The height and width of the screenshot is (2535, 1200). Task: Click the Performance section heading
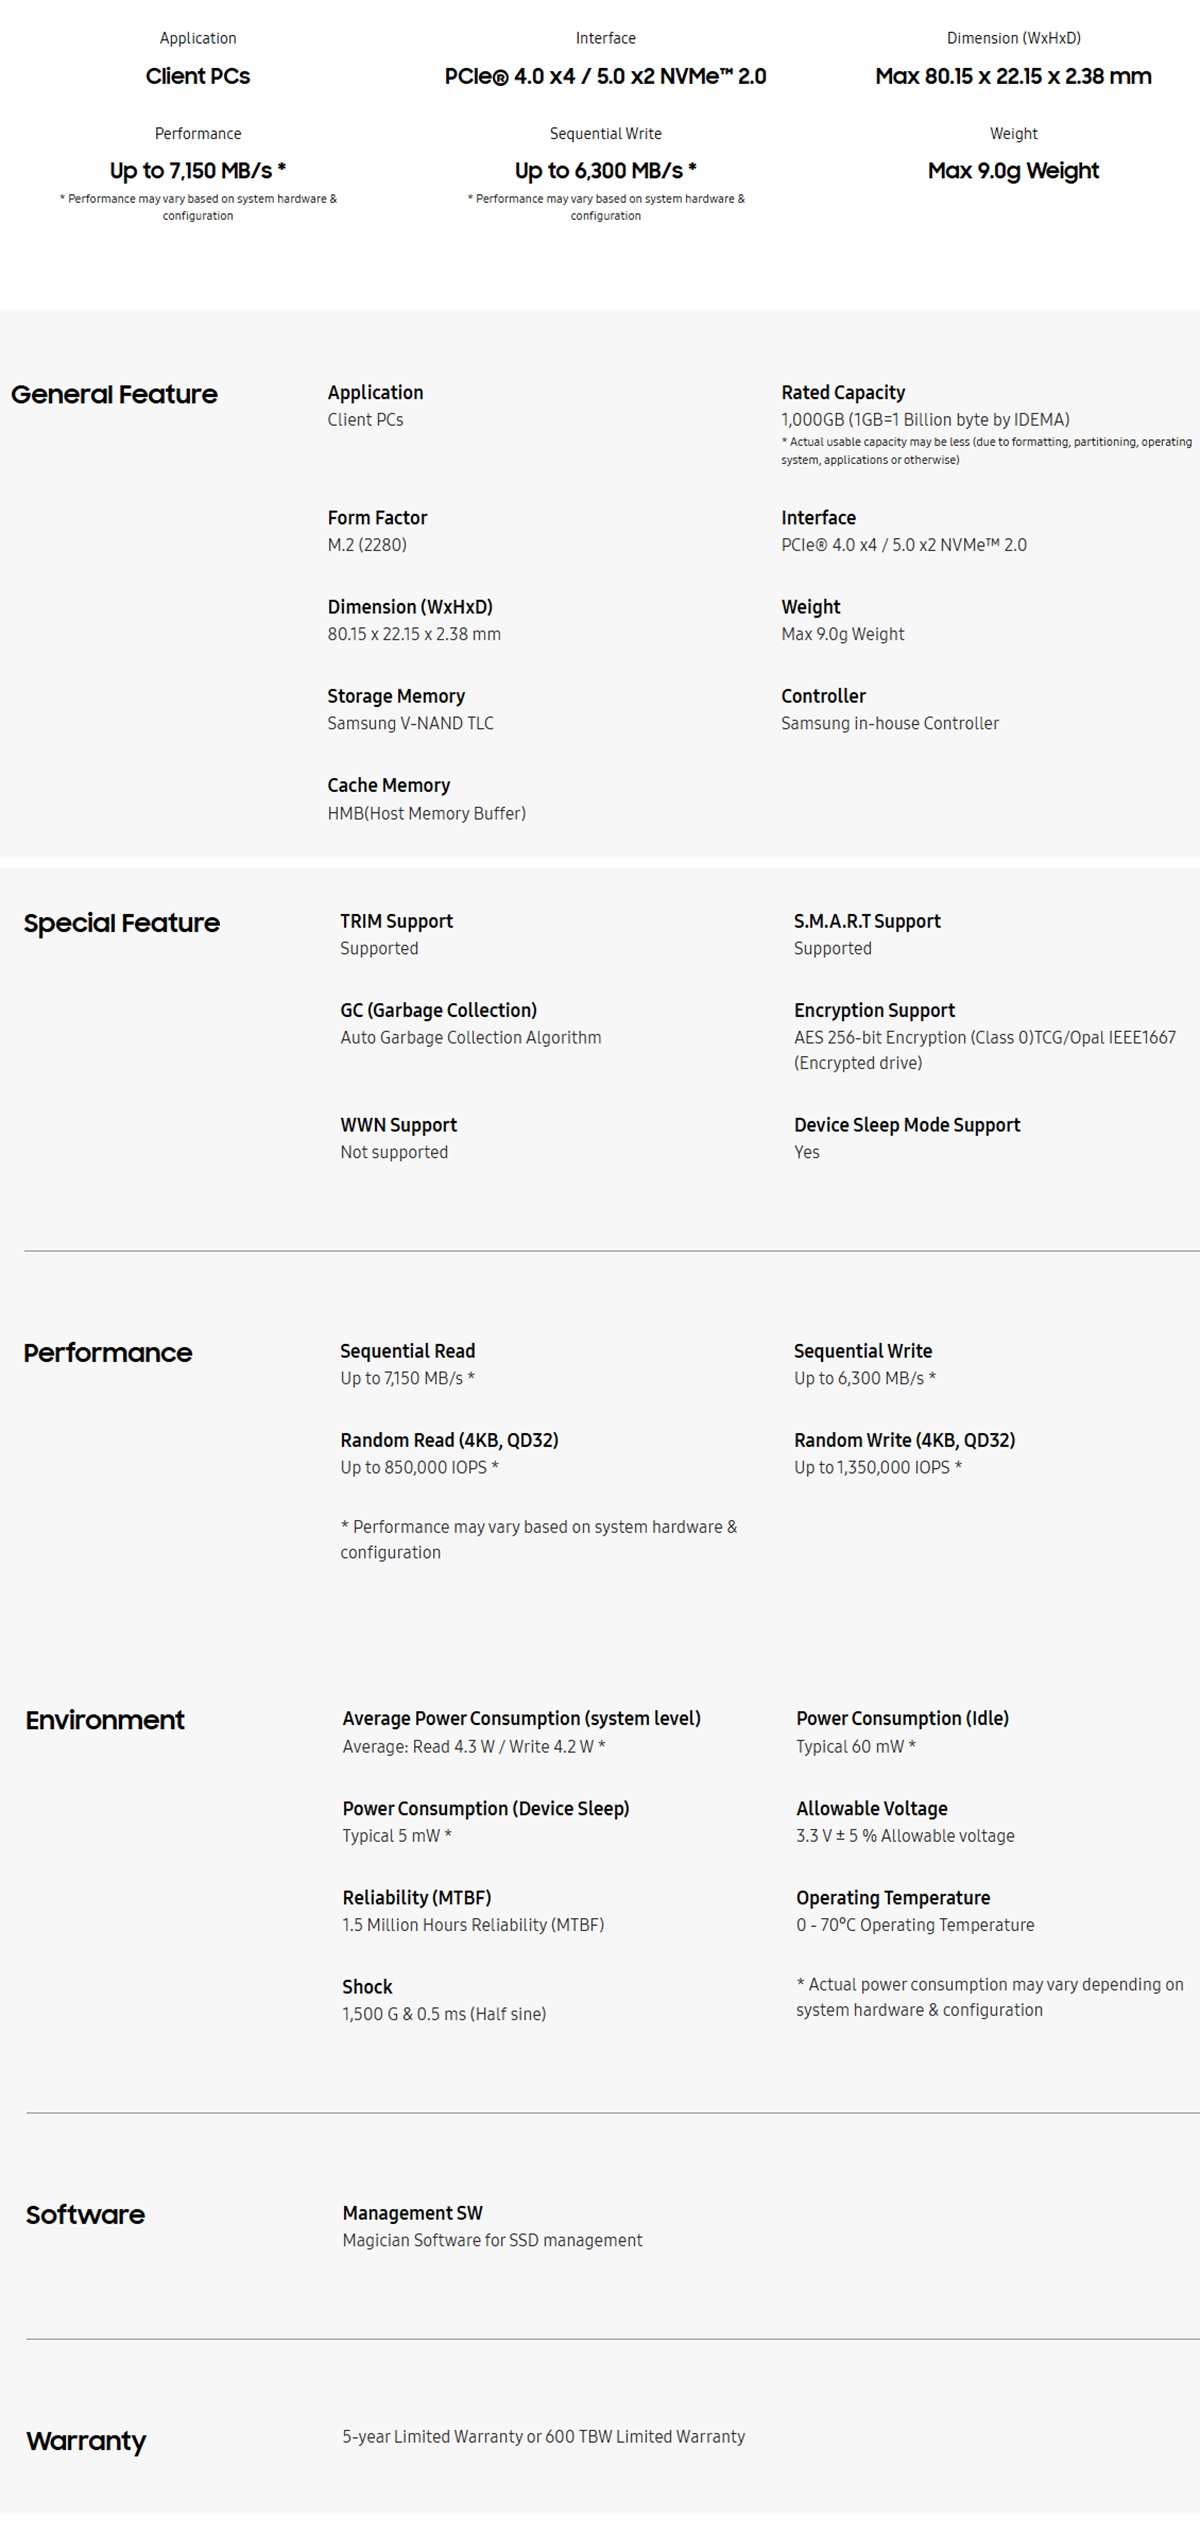point(108,1353)
